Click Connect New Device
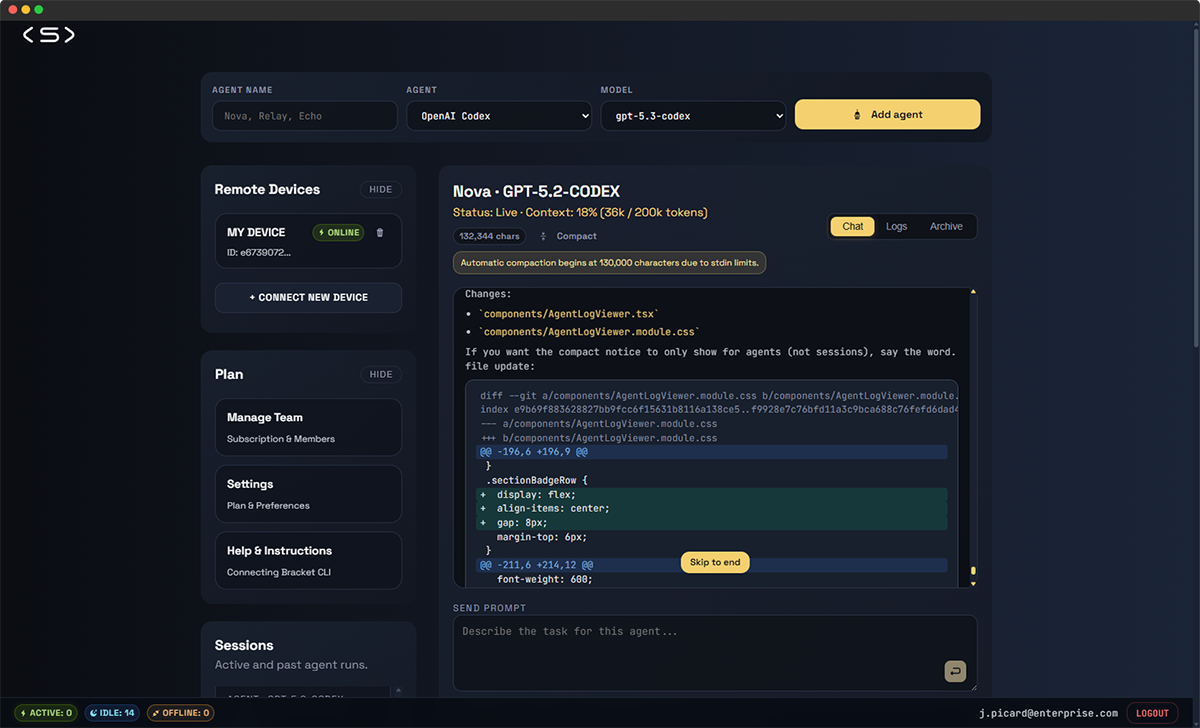This screenshot has height=728, width=1200. click(308, 297)
